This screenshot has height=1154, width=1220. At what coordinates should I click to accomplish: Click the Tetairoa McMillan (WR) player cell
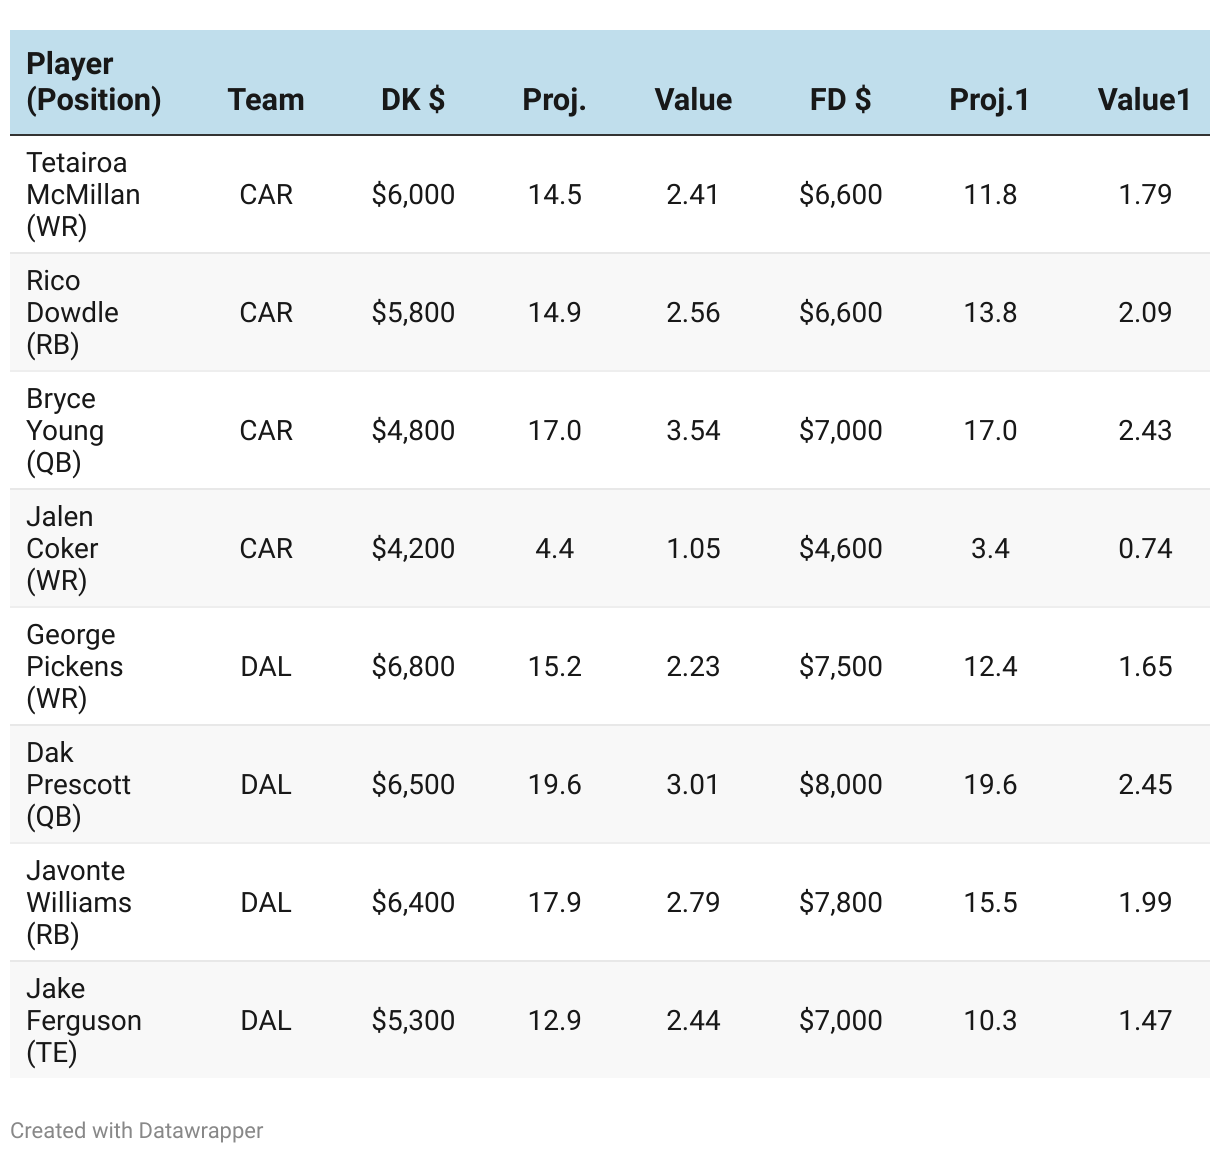pos(83,194)
